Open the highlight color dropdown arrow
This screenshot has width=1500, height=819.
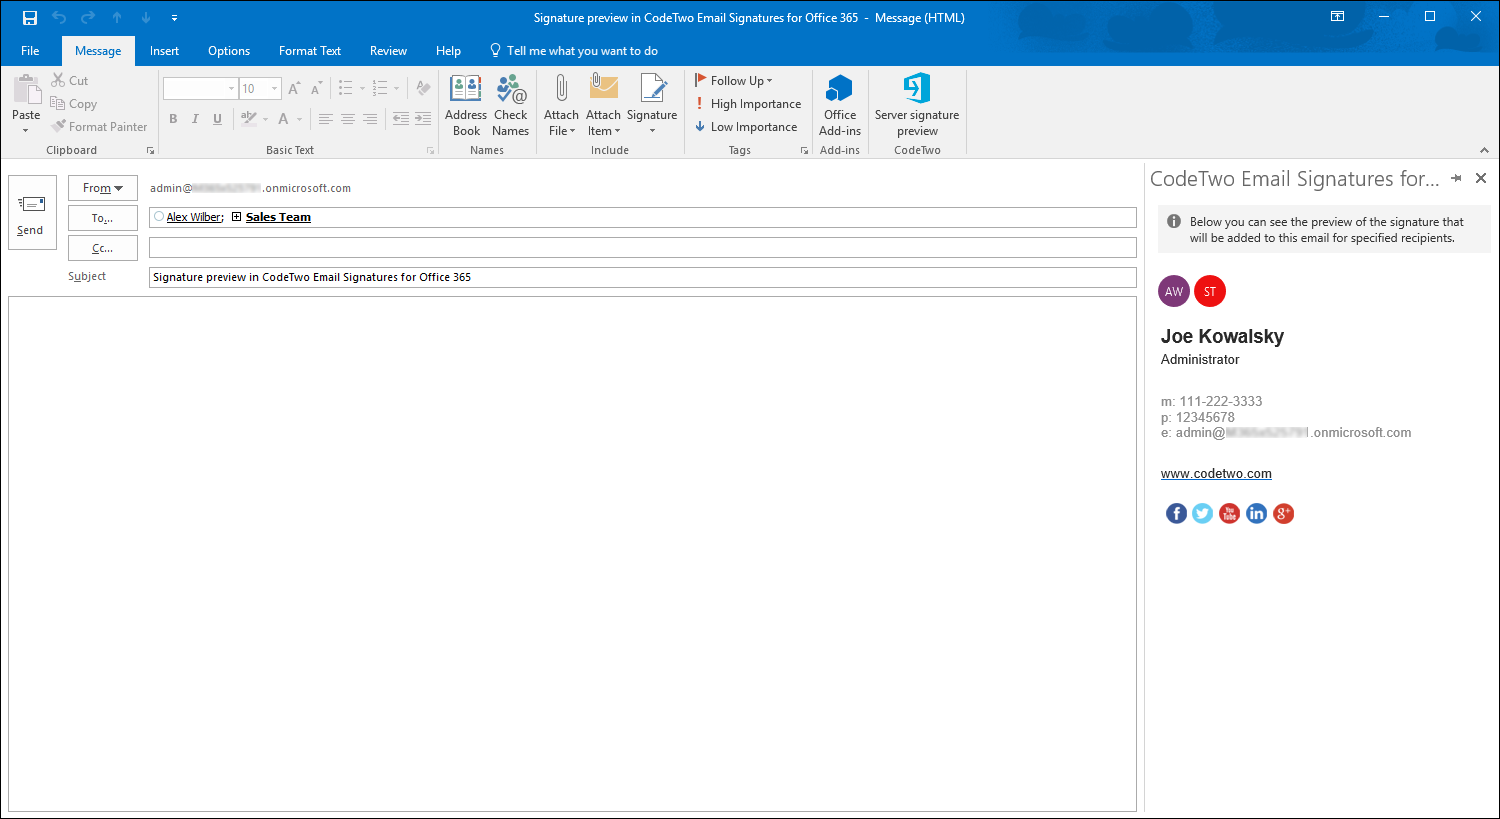coord(265,119)
